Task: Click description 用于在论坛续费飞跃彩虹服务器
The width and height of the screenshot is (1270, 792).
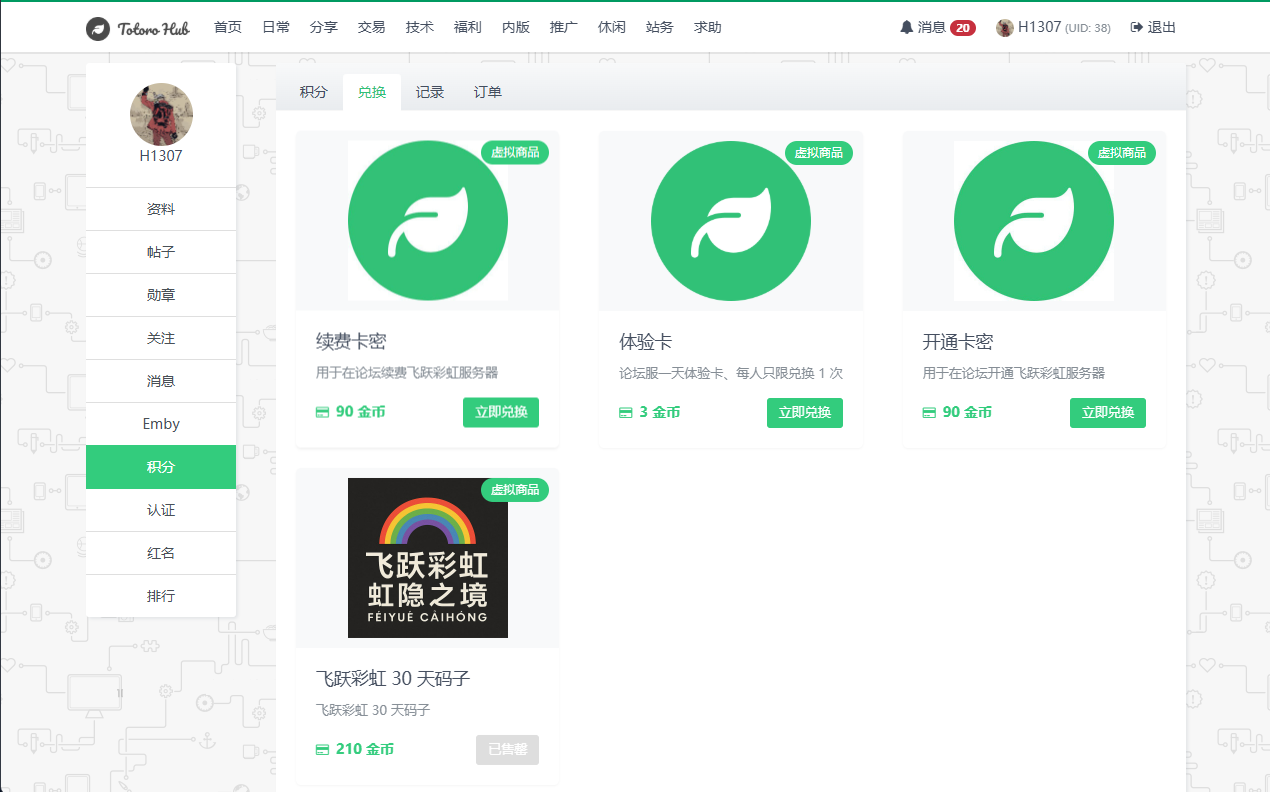Action: [407, 373]
